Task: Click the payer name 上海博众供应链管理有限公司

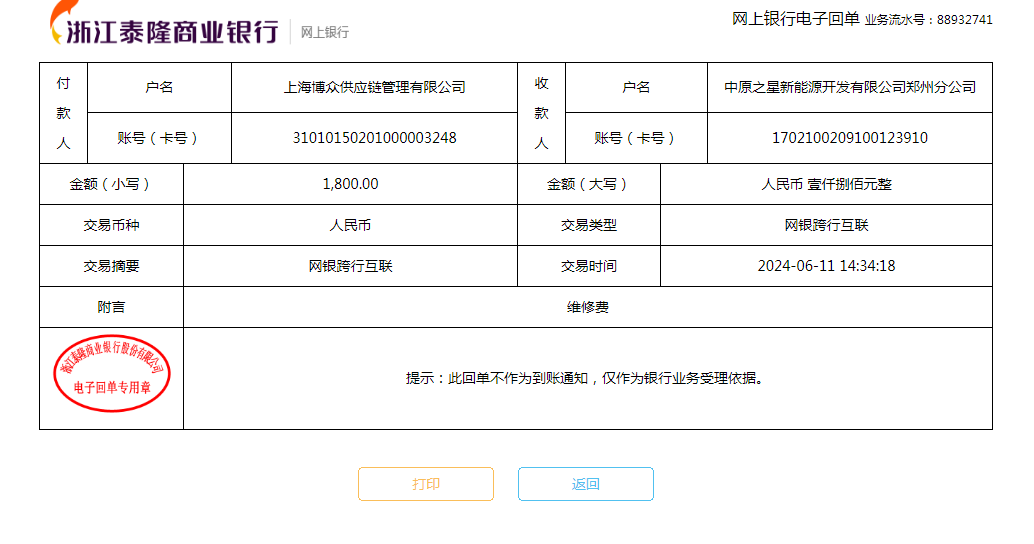Action: point(374,87)
